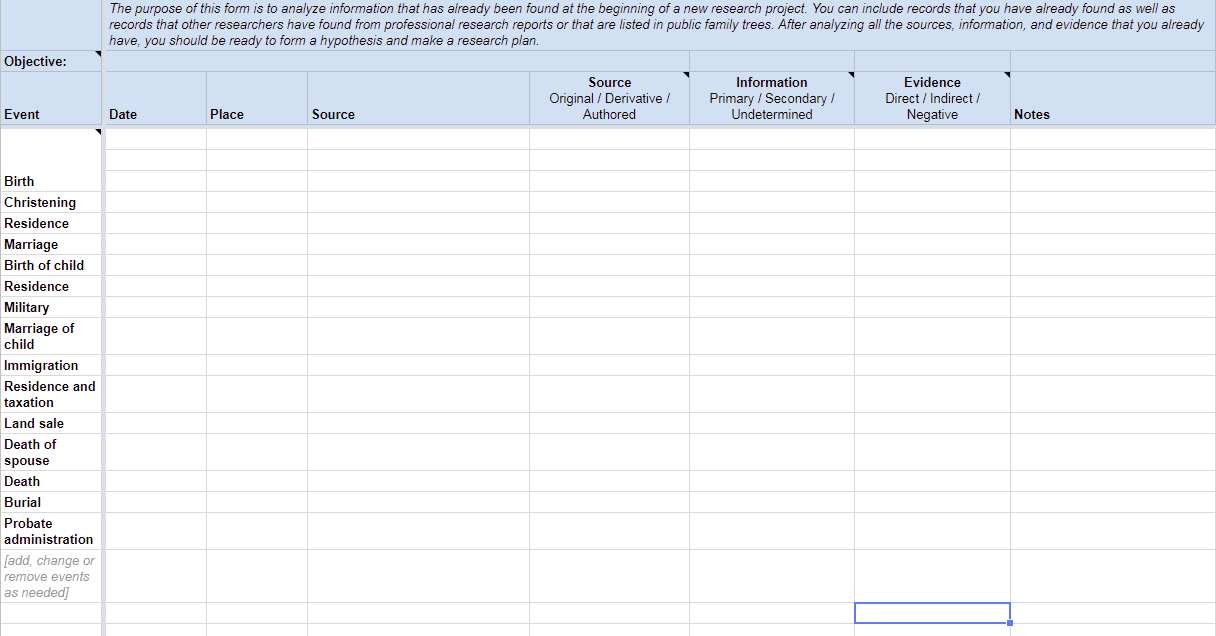This screenshot has height=636, width=1216.
Task: Click the Information cell in the Immigration row
Action: 772,365
